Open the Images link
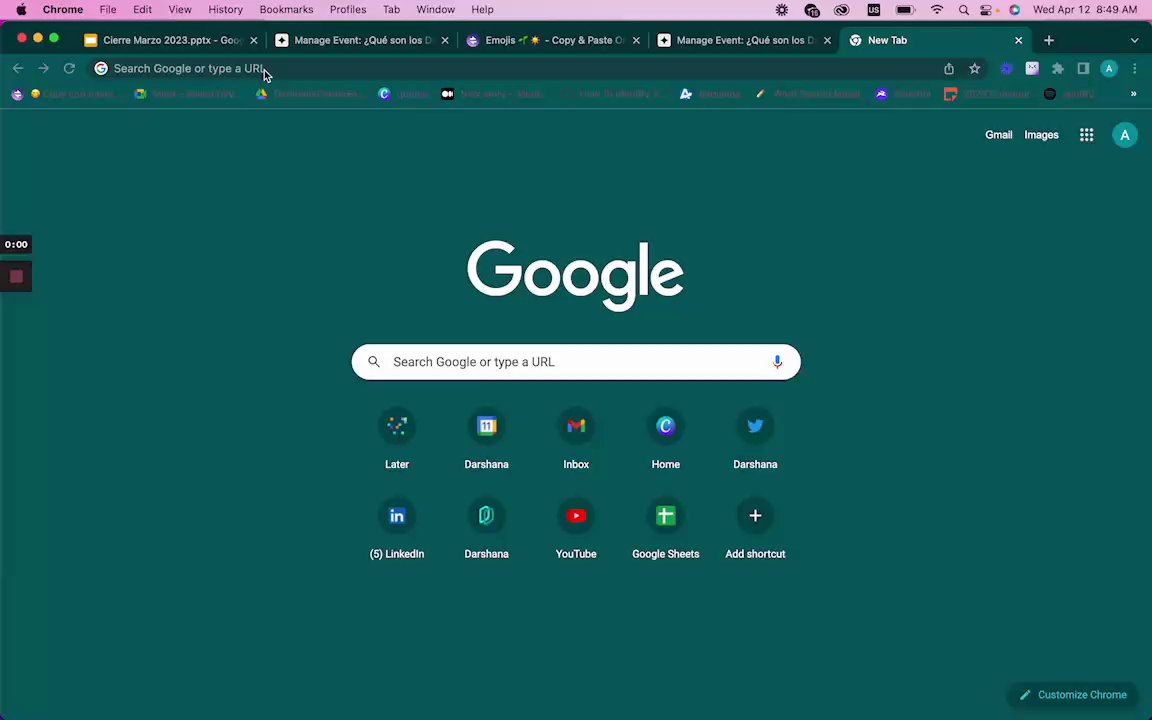Image resolution: width=1152 pixels, height=720 pixels. coord(1041,135)
